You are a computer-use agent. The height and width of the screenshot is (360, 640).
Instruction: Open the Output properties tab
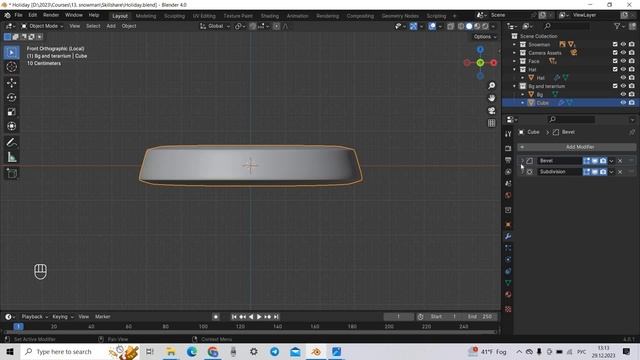point(508,160)
